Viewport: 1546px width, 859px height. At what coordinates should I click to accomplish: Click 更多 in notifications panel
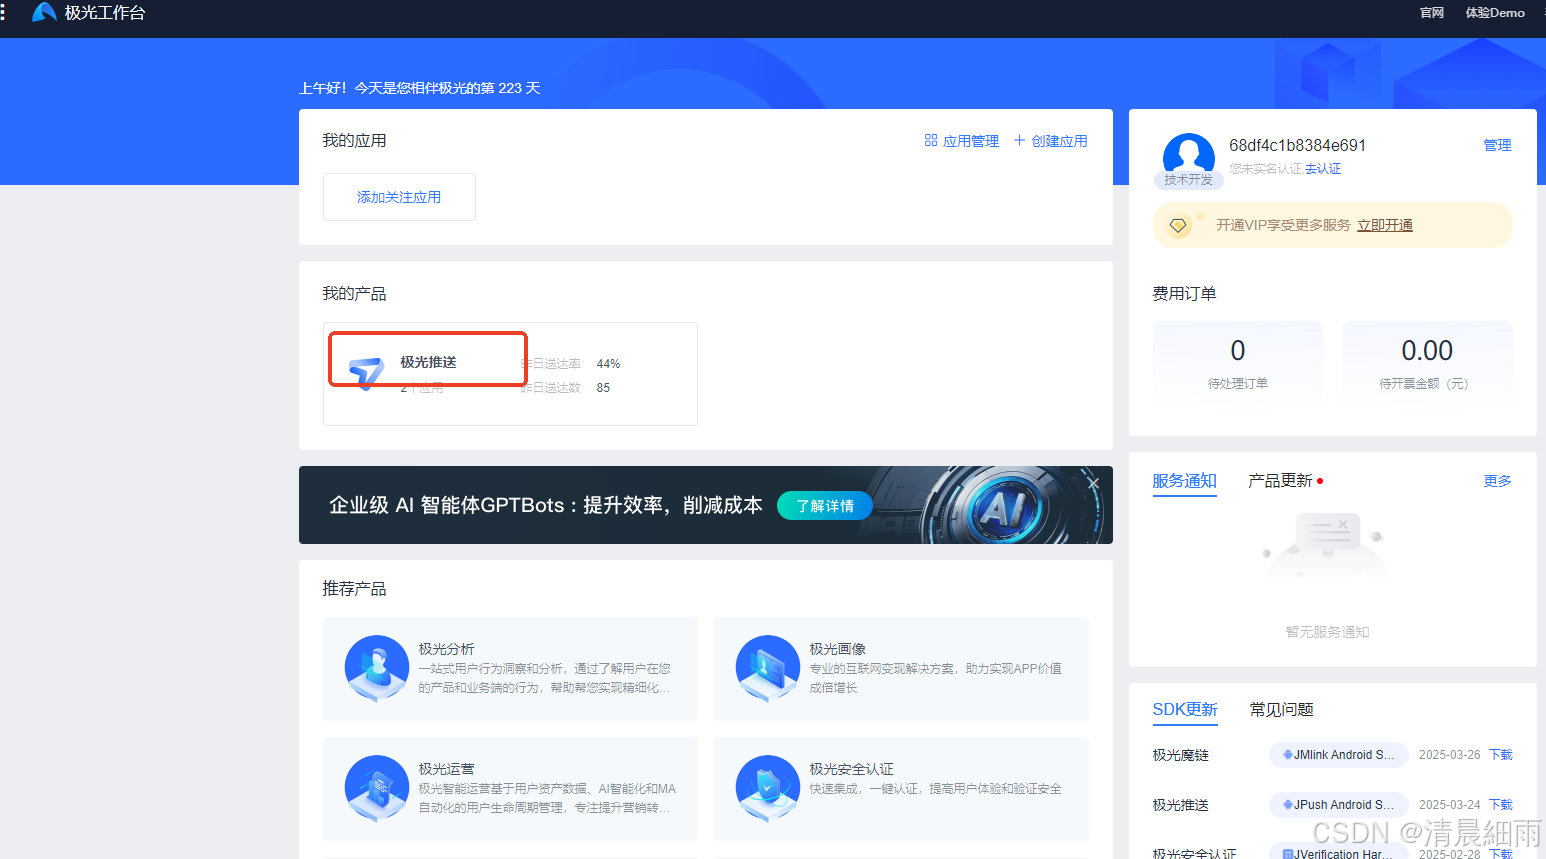click(1497, 481)
